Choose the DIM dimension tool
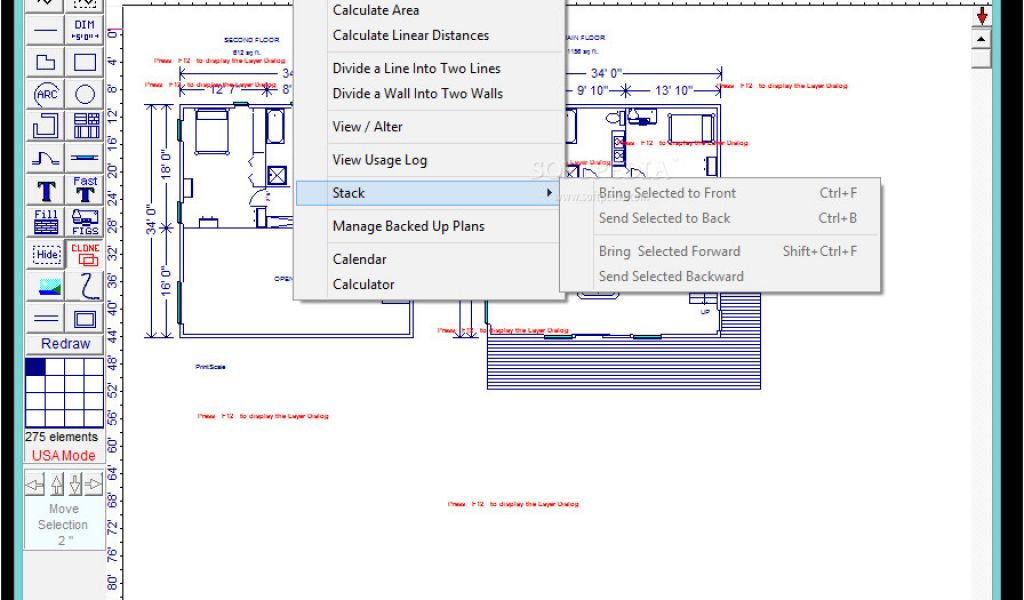 click(x=85, y=29)
